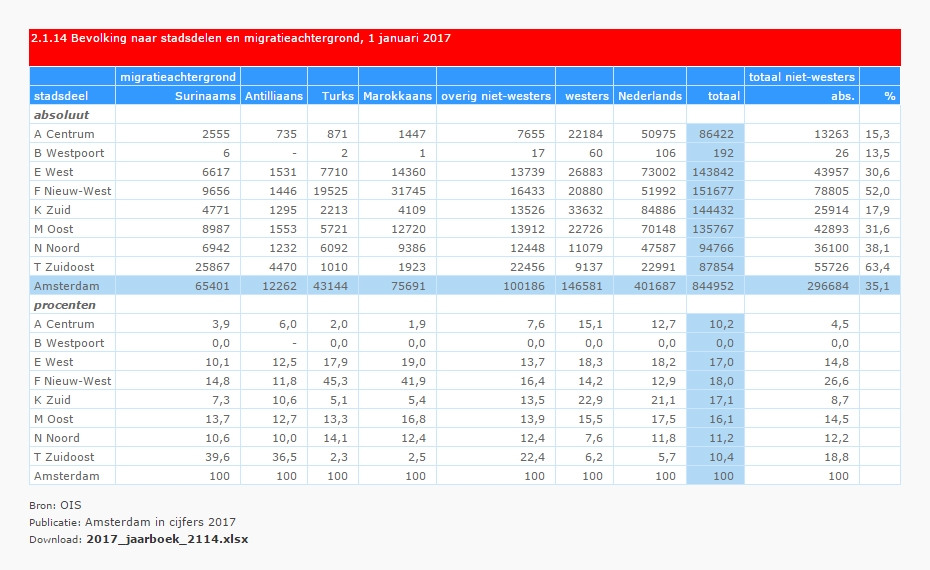Select the 'Amsterdam in cijfers 2017' publication text
The width and height of the screenshot is (930, 570).
coord(160,522)
